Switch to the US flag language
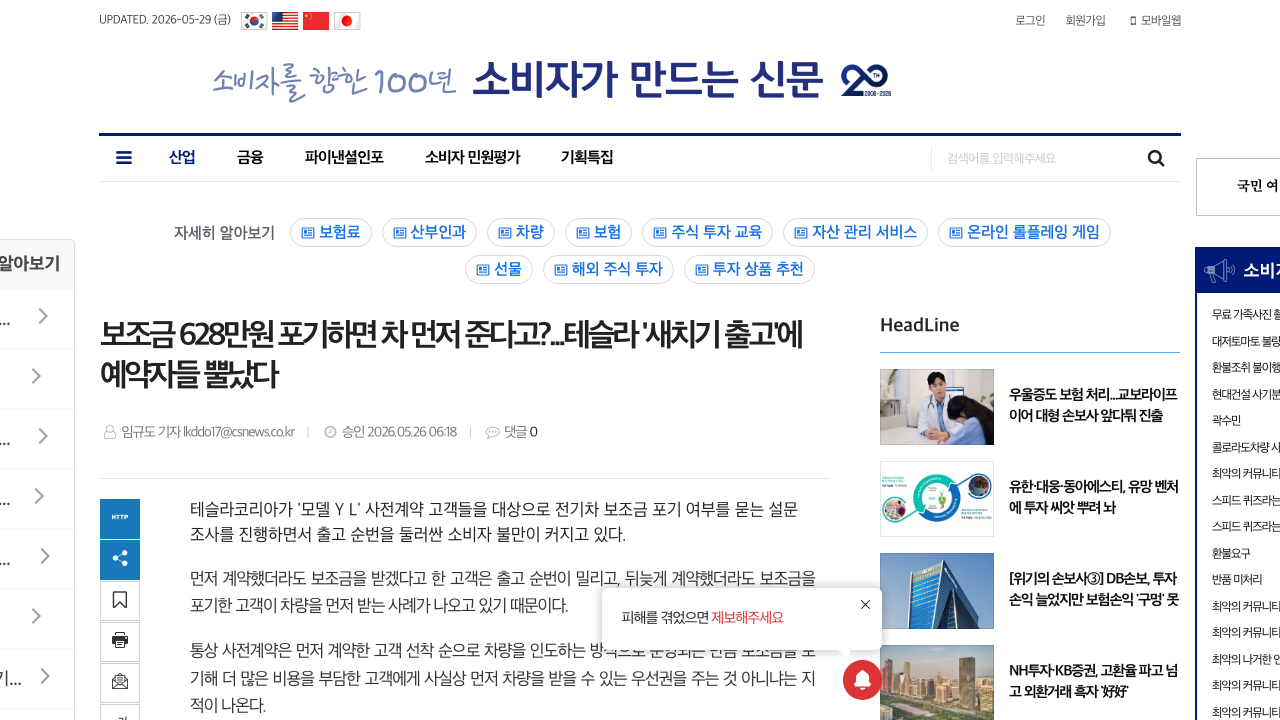 (x=285, y=21)
